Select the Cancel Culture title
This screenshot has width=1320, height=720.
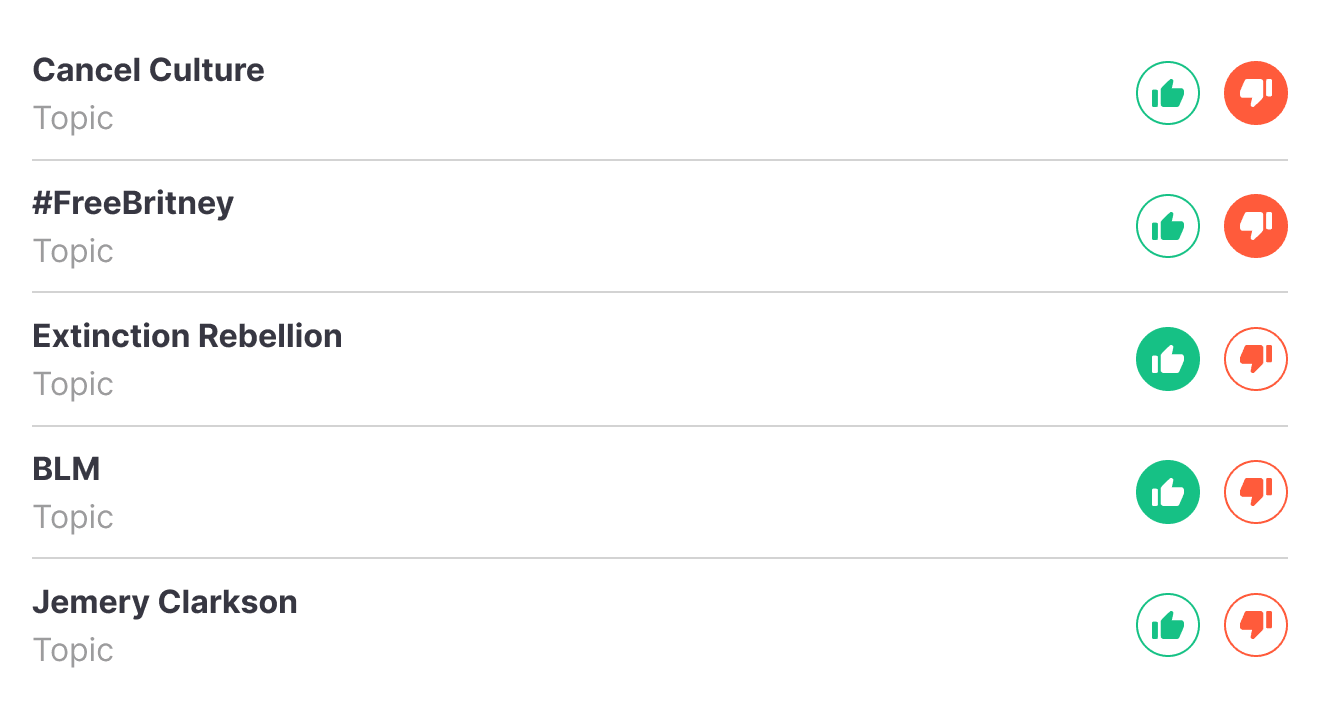click(148, 70)
